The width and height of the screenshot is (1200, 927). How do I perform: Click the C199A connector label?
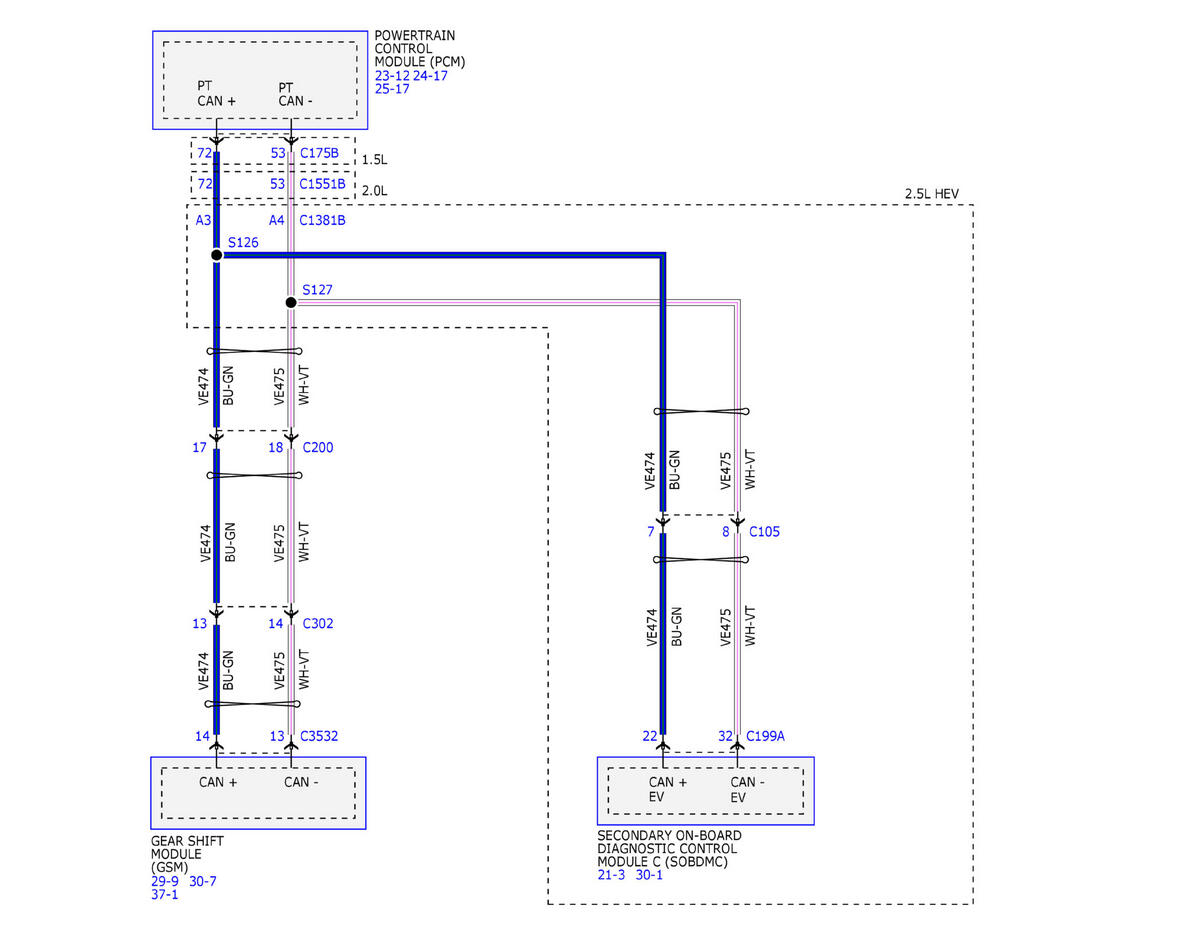pos(767,736)
